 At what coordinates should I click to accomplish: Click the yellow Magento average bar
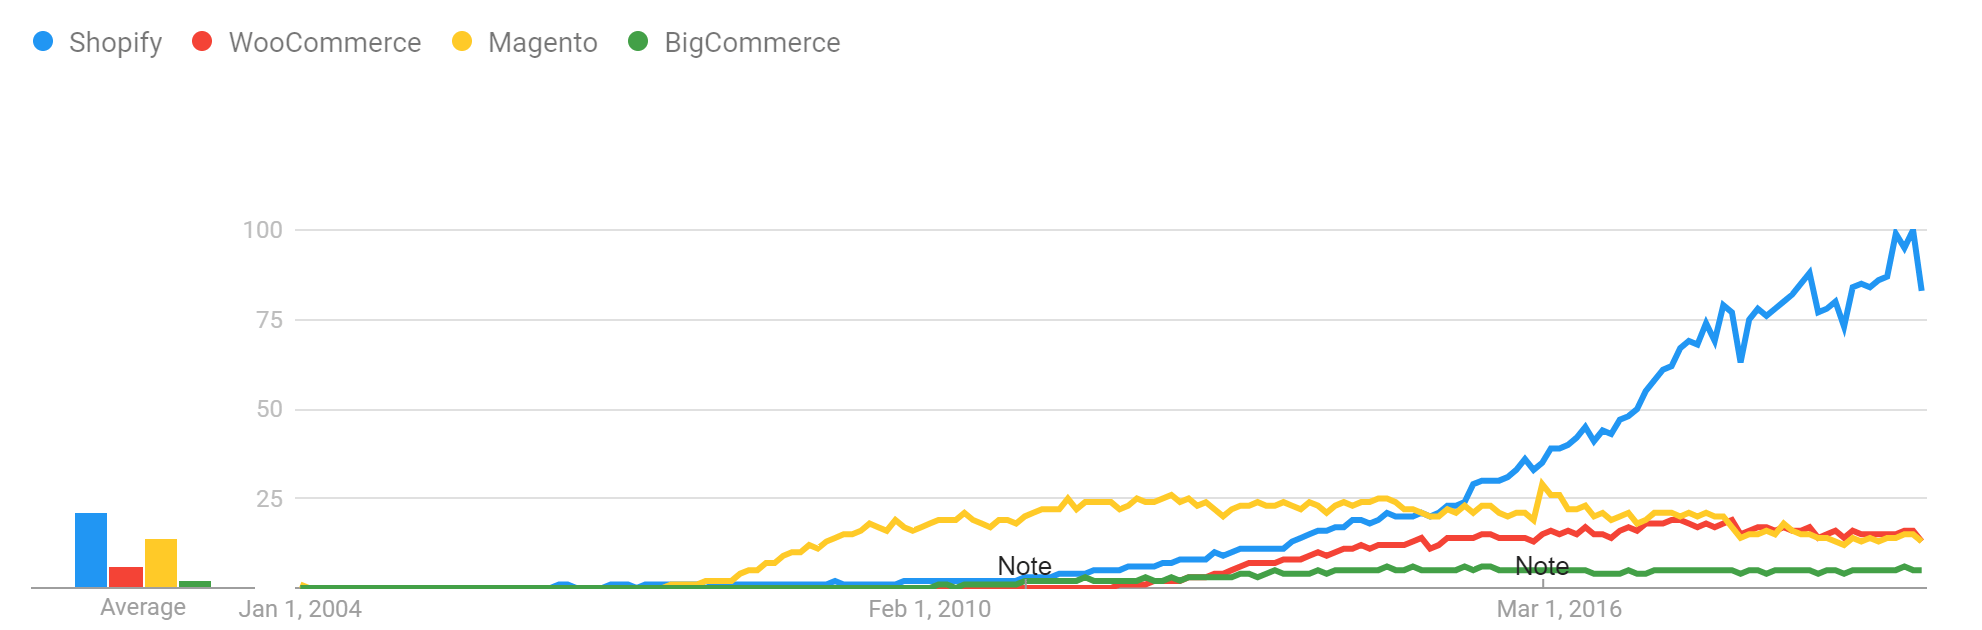tap(161, 563)
